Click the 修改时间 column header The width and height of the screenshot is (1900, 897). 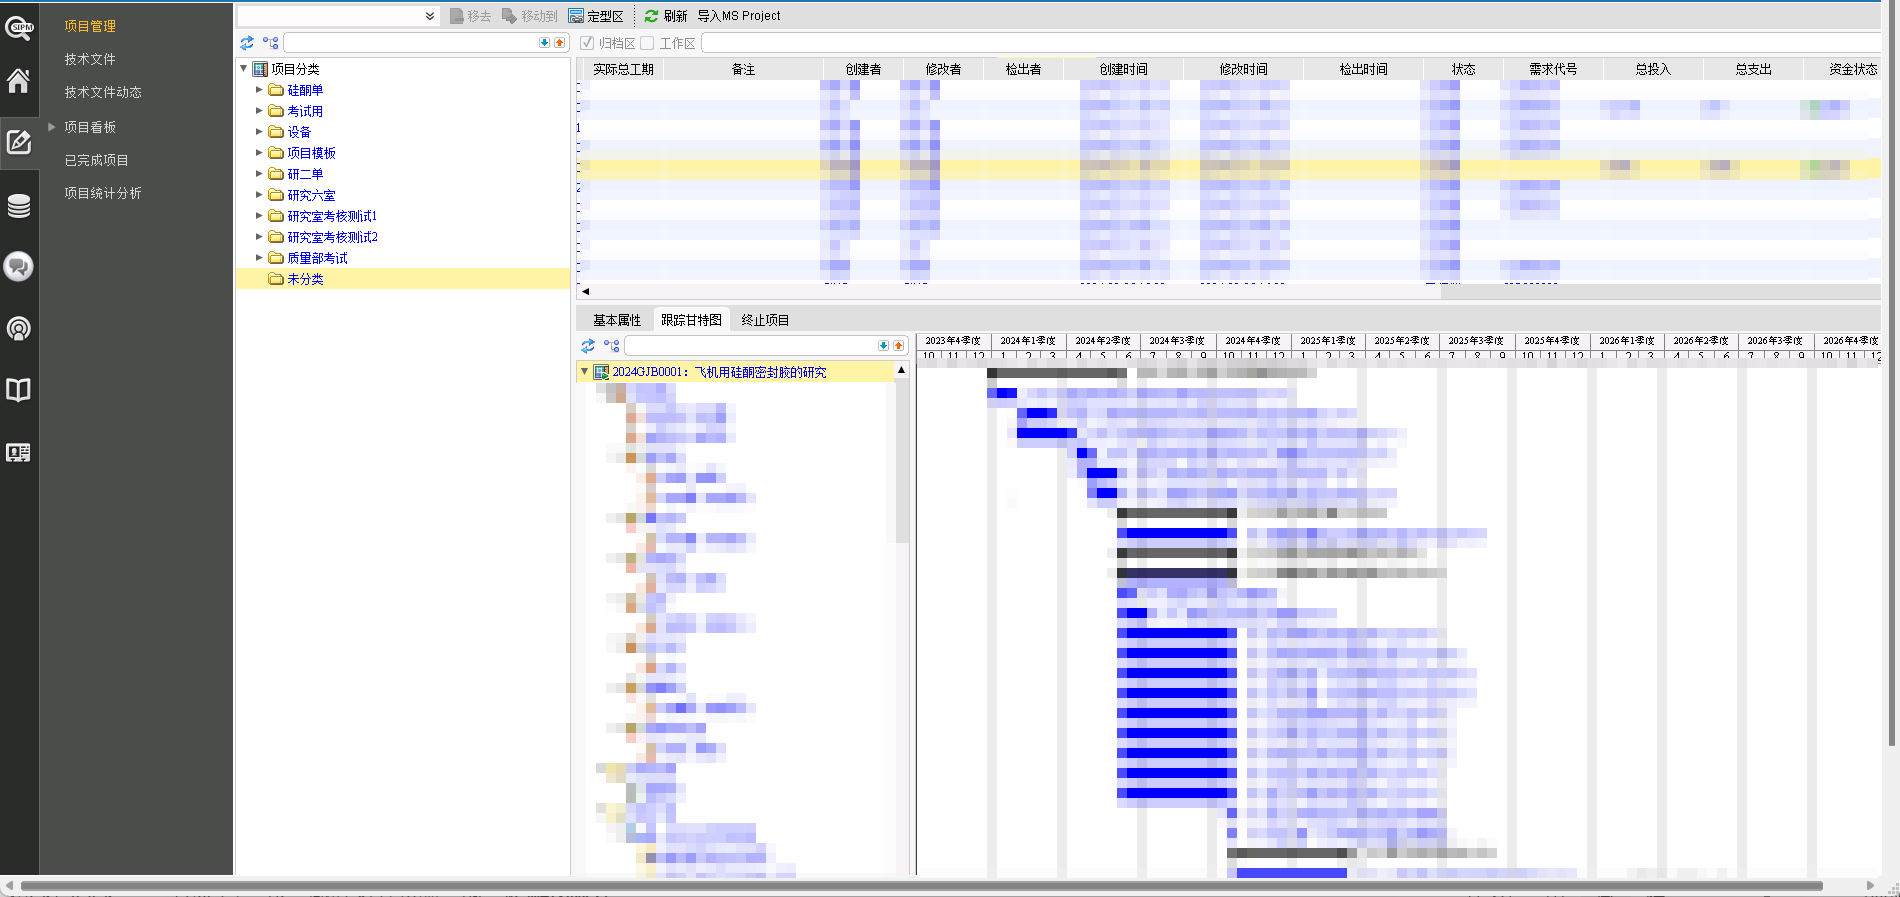click(x=1243, y=69)
